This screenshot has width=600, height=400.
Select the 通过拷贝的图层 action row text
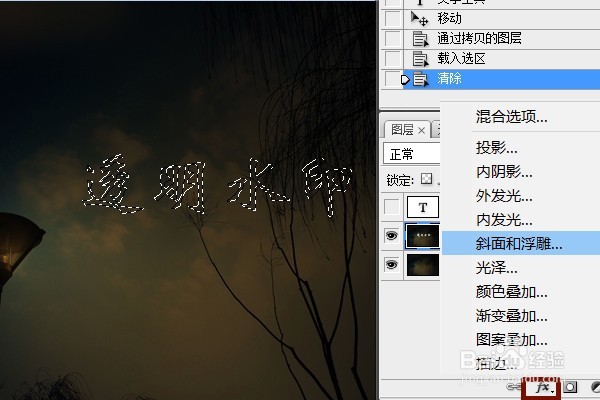[479, 38]
